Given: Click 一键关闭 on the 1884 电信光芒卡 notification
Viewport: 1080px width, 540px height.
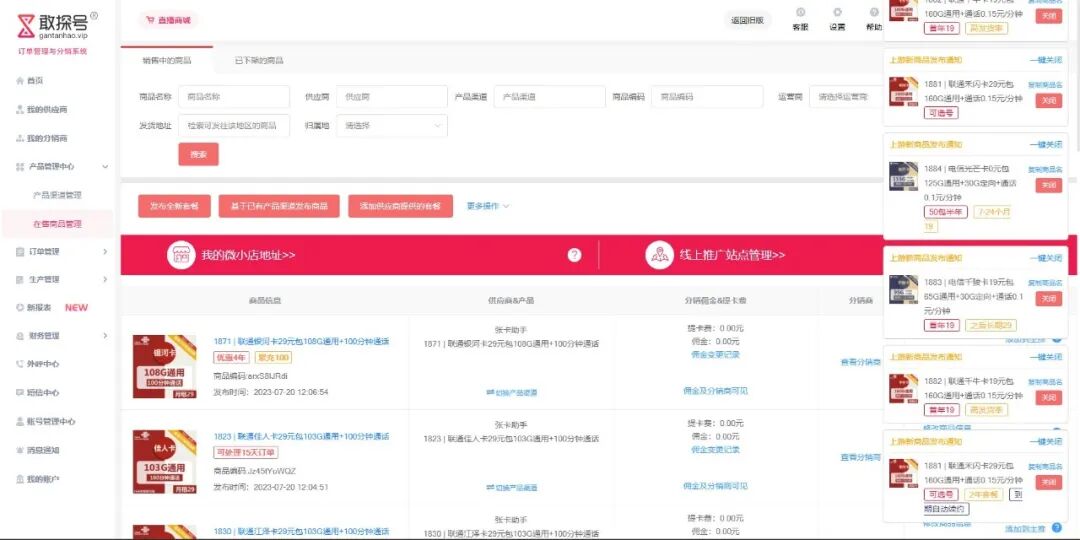Looking at the screenshot, I should coord(1046,145).
